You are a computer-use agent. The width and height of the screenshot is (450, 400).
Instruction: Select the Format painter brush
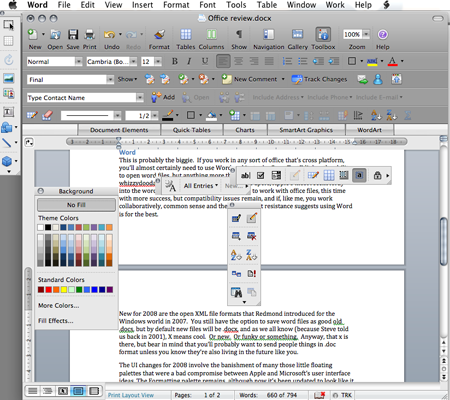click(159, 35)
